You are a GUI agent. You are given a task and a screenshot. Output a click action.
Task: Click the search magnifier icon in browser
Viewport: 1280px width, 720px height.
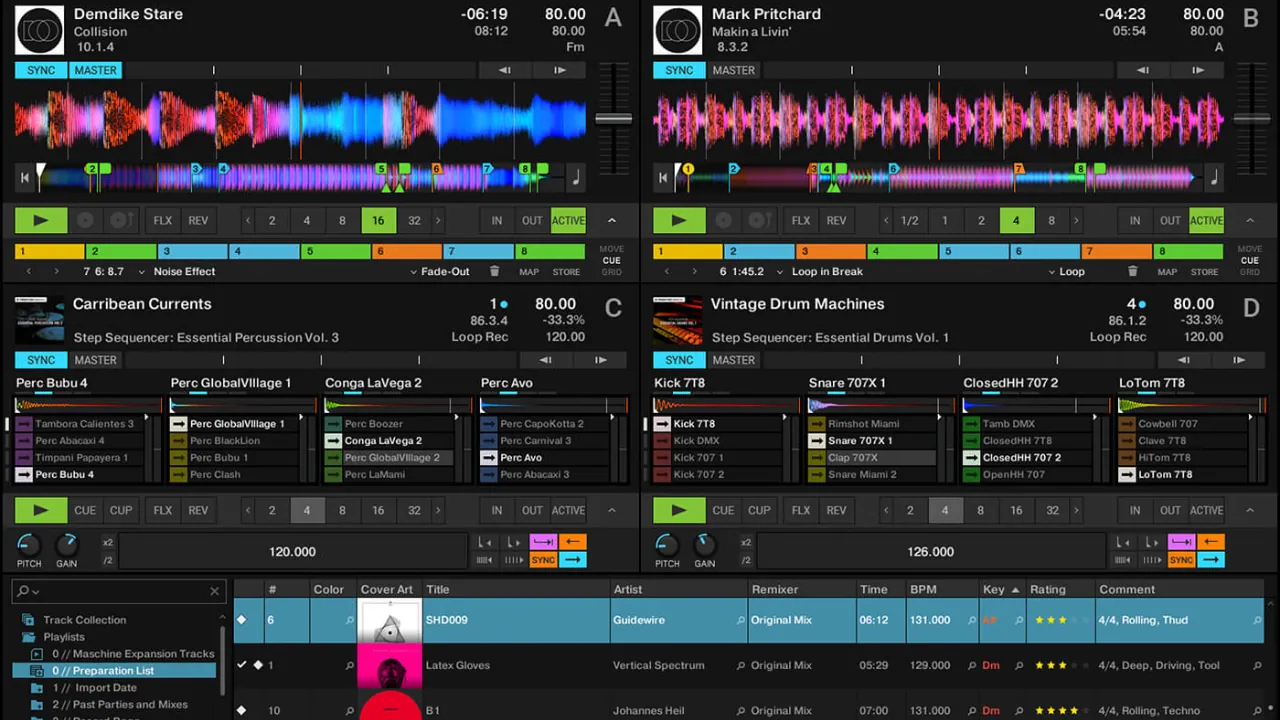24,591
